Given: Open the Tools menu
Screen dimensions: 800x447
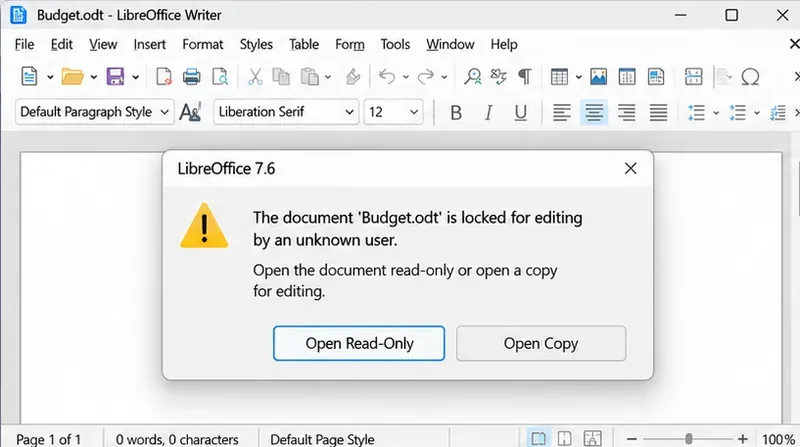Looking at the screenshot, I should click(395, 44).
